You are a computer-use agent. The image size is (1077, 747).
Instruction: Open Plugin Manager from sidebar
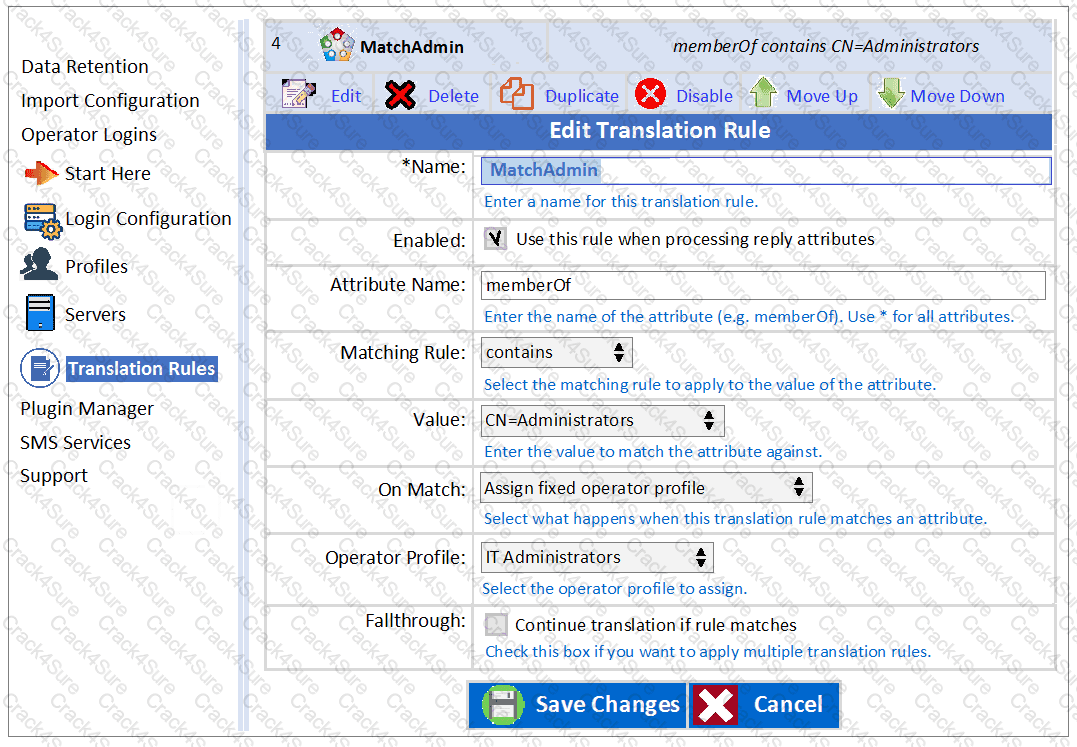click(87, 409)
